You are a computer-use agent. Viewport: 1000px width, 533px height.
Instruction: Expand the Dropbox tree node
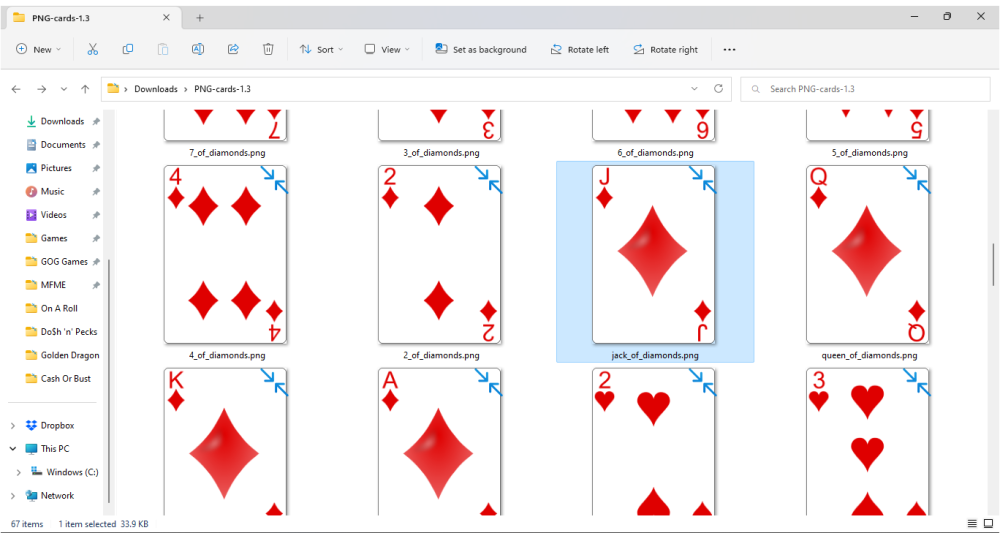pos(13,425)
